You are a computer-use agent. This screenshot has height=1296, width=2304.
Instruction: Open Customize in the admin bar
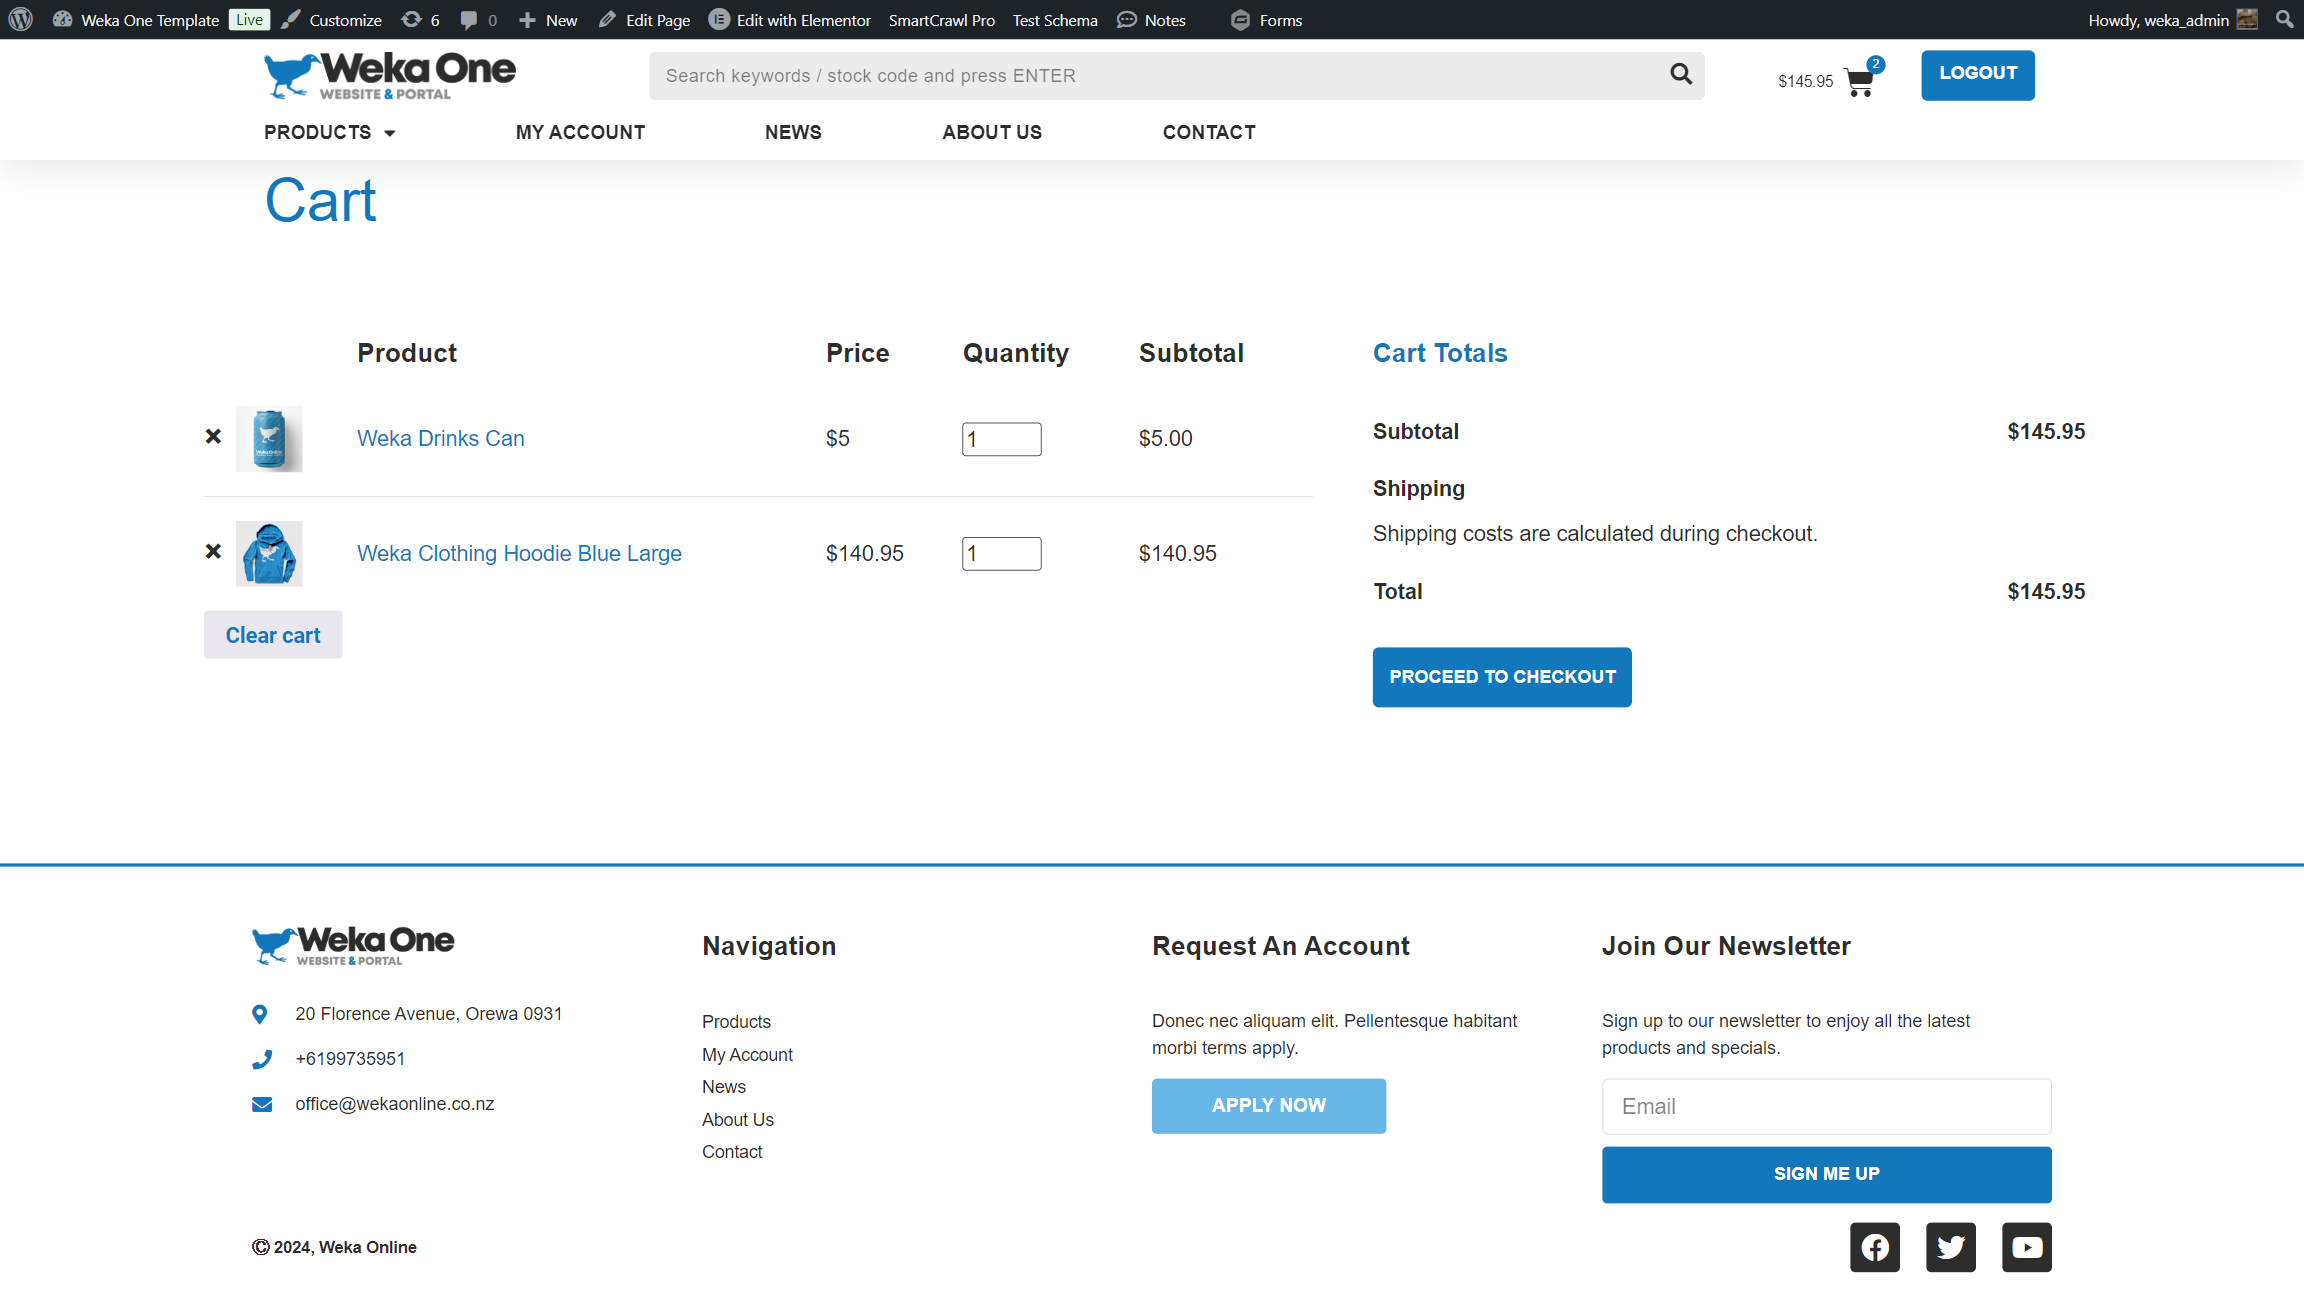pyautogui.click(x=332, y=20)
